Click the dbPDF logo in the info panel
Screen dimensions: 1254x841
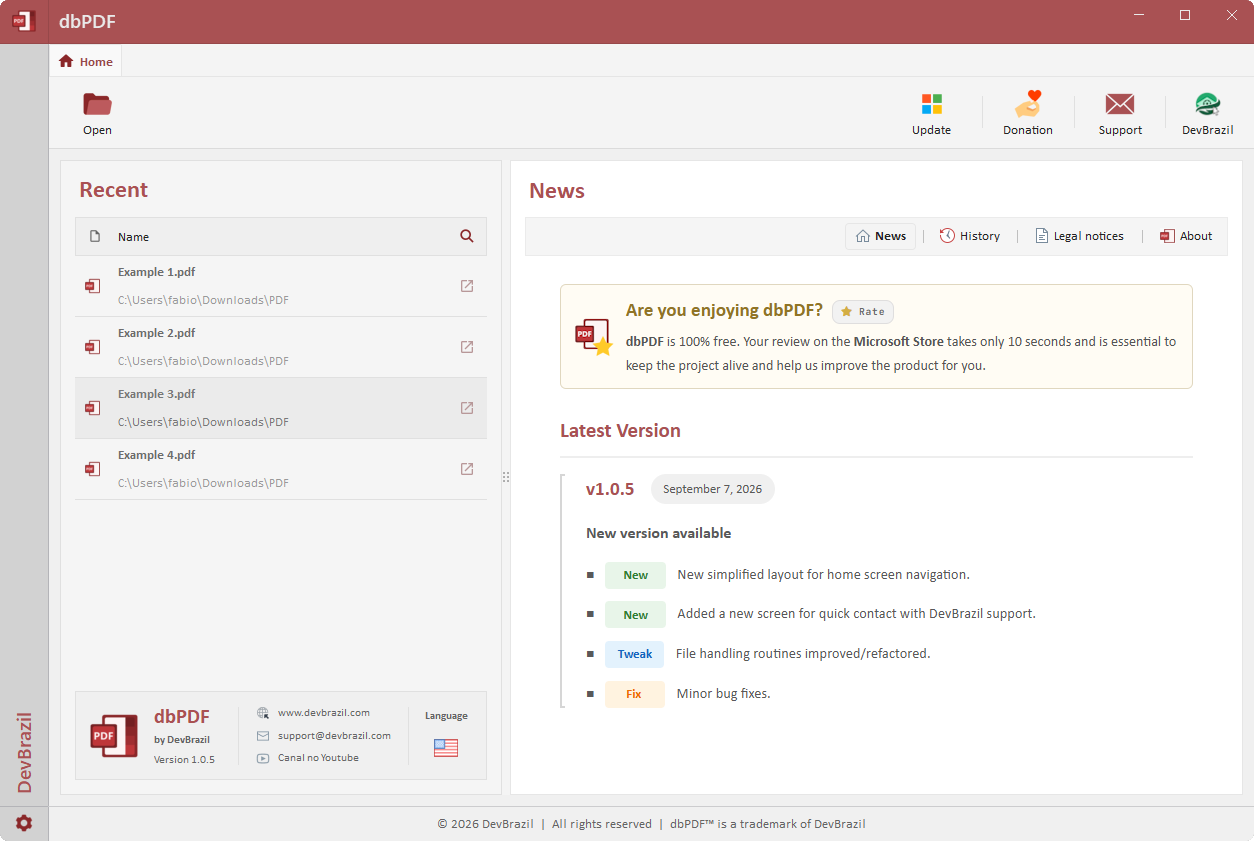(x=114, y=736)
